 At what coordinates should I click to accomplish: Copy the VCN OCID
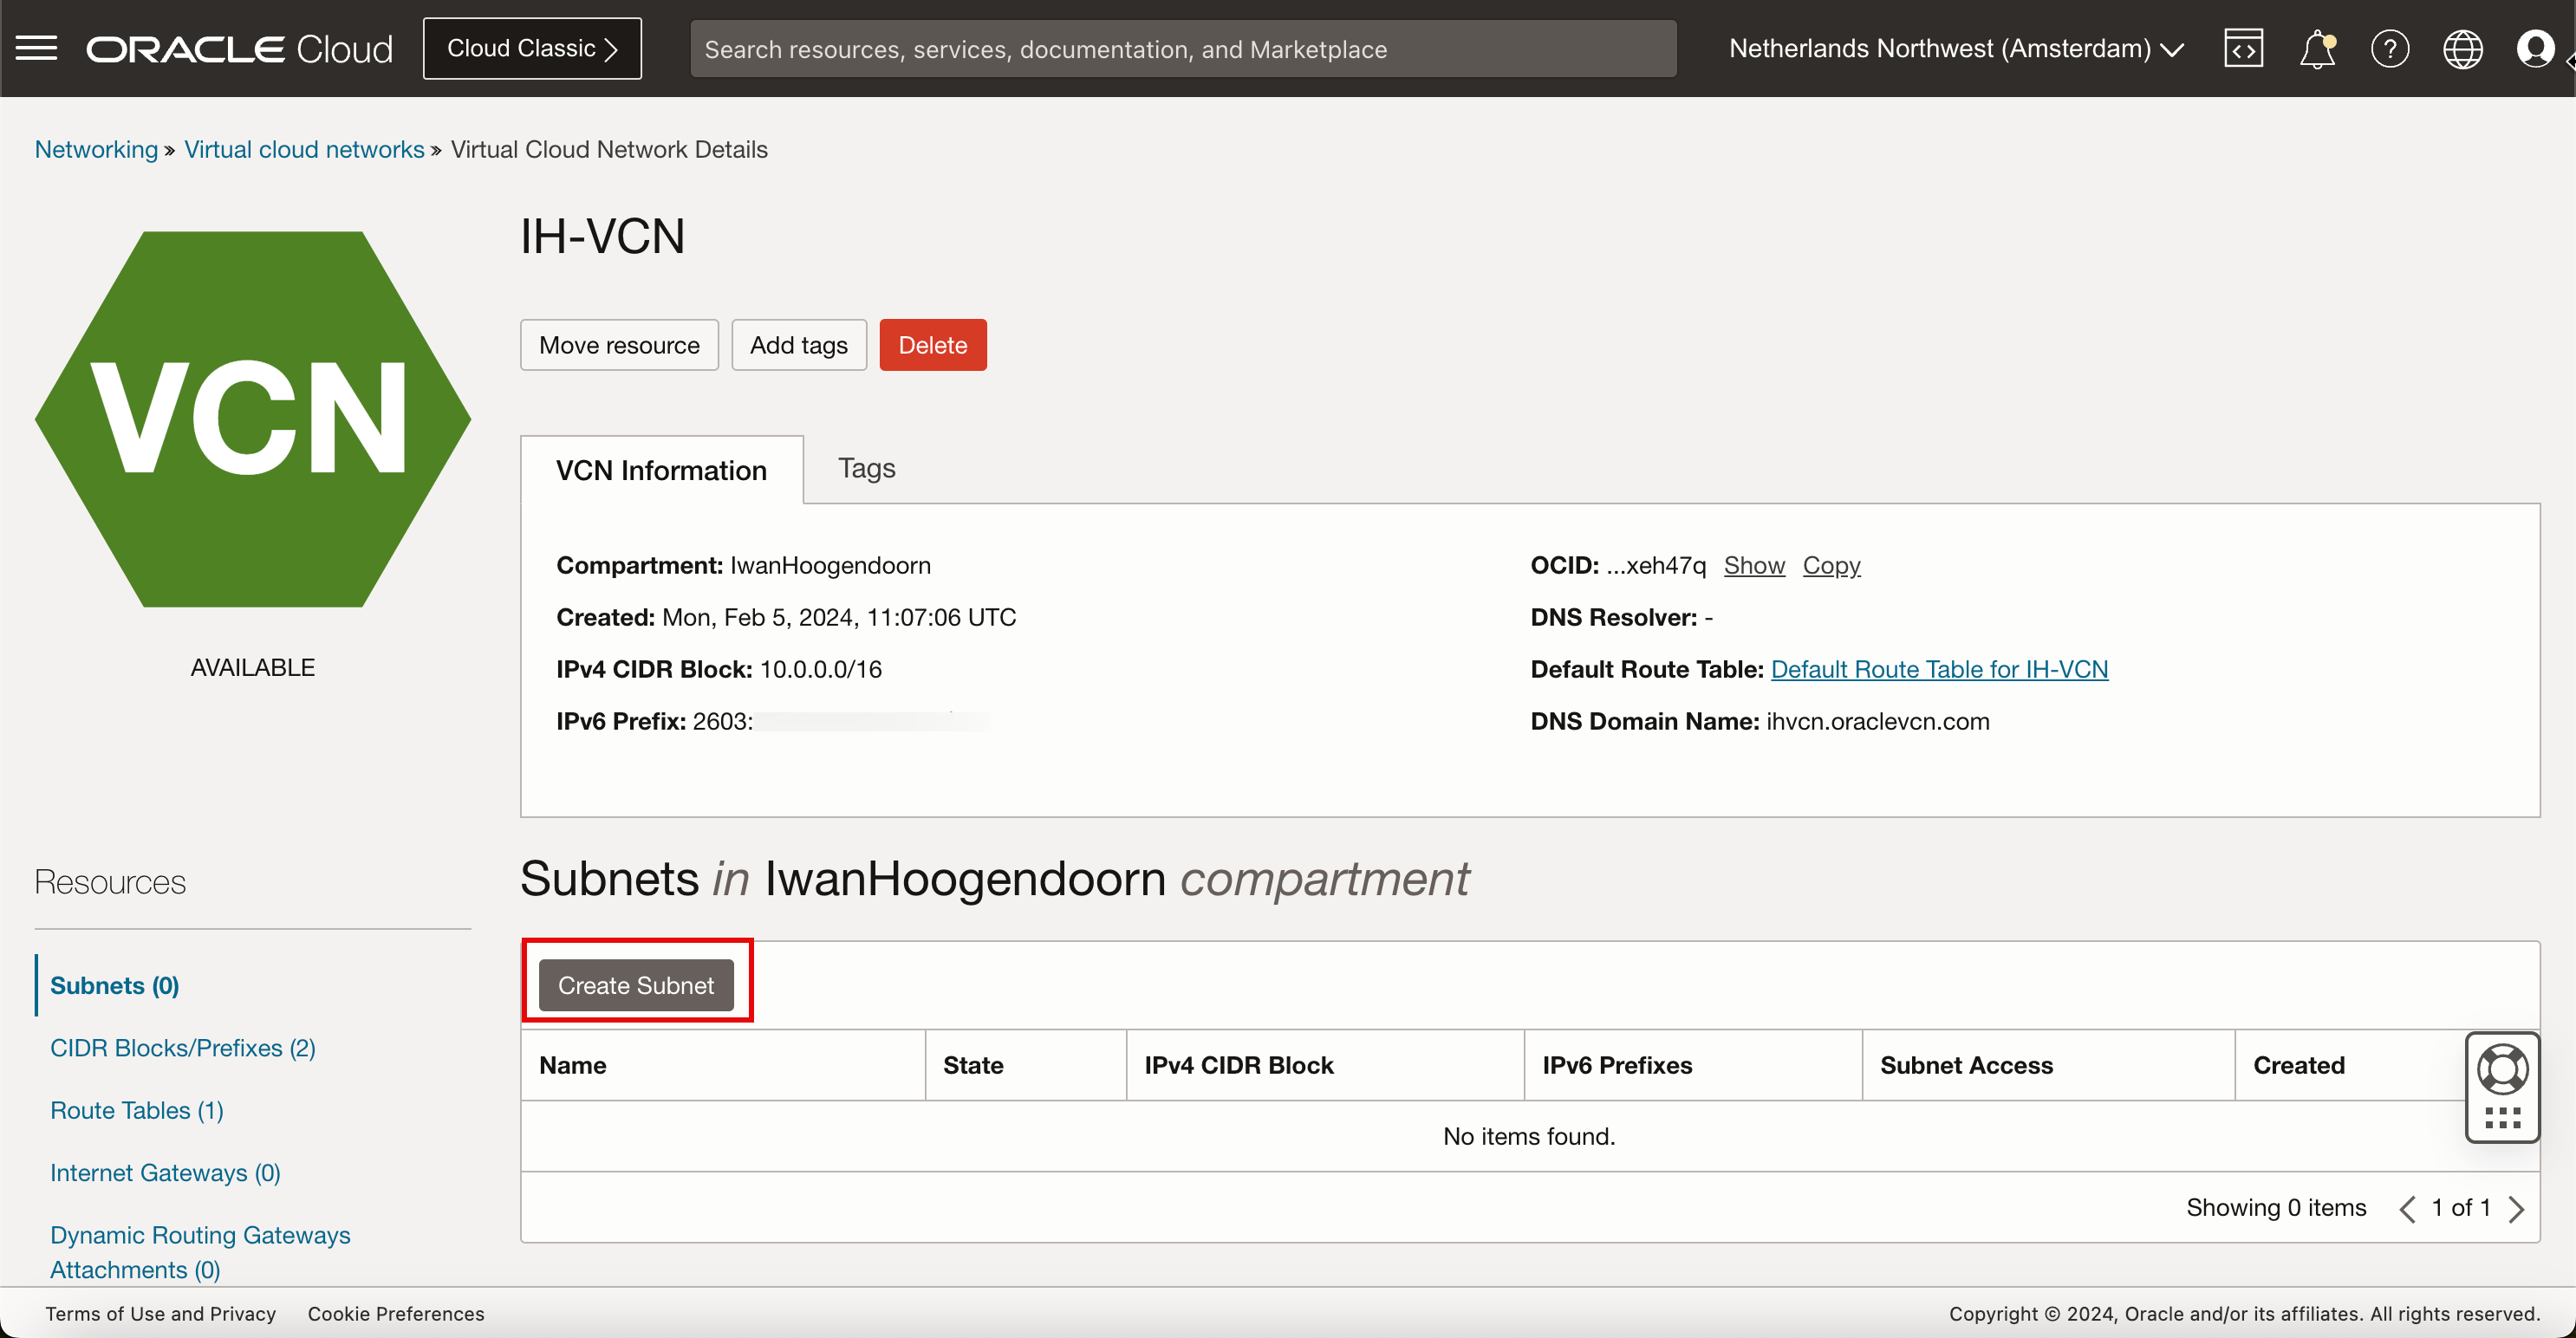tap(1830, 565)
